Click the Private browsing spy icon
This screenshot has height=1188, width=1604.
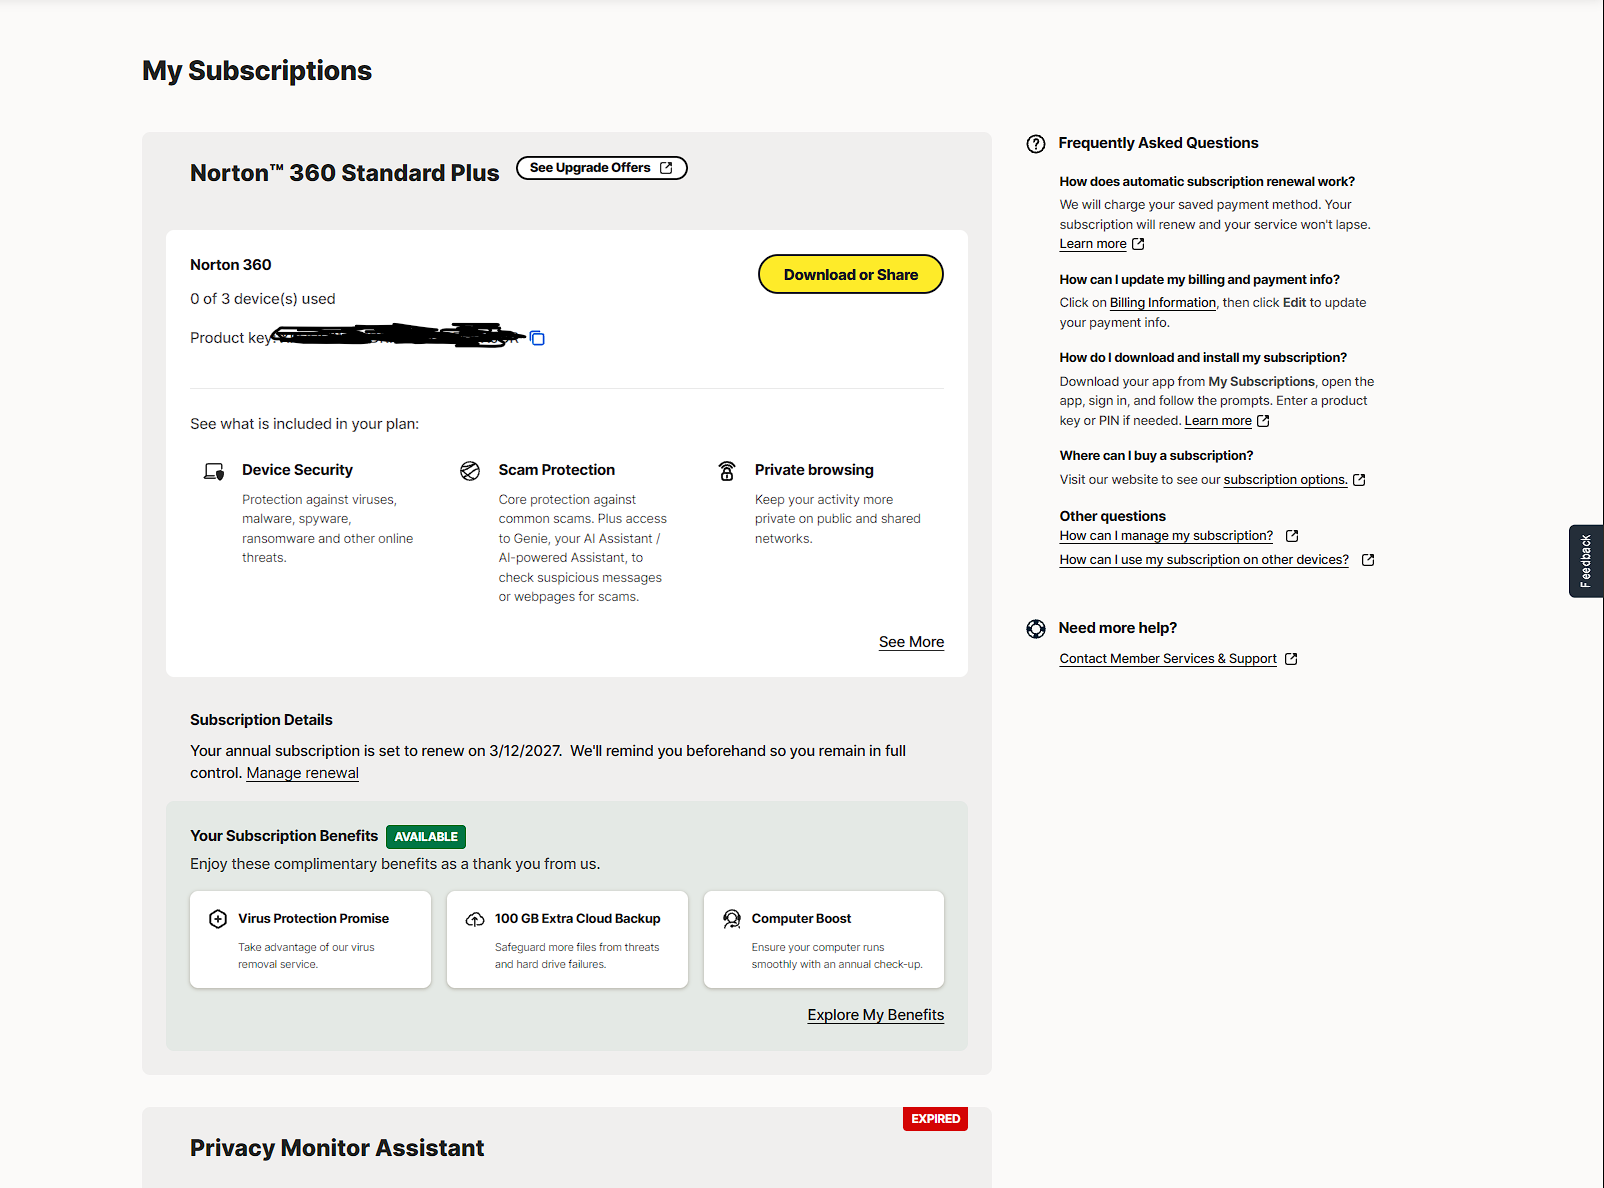coord(727,471)
